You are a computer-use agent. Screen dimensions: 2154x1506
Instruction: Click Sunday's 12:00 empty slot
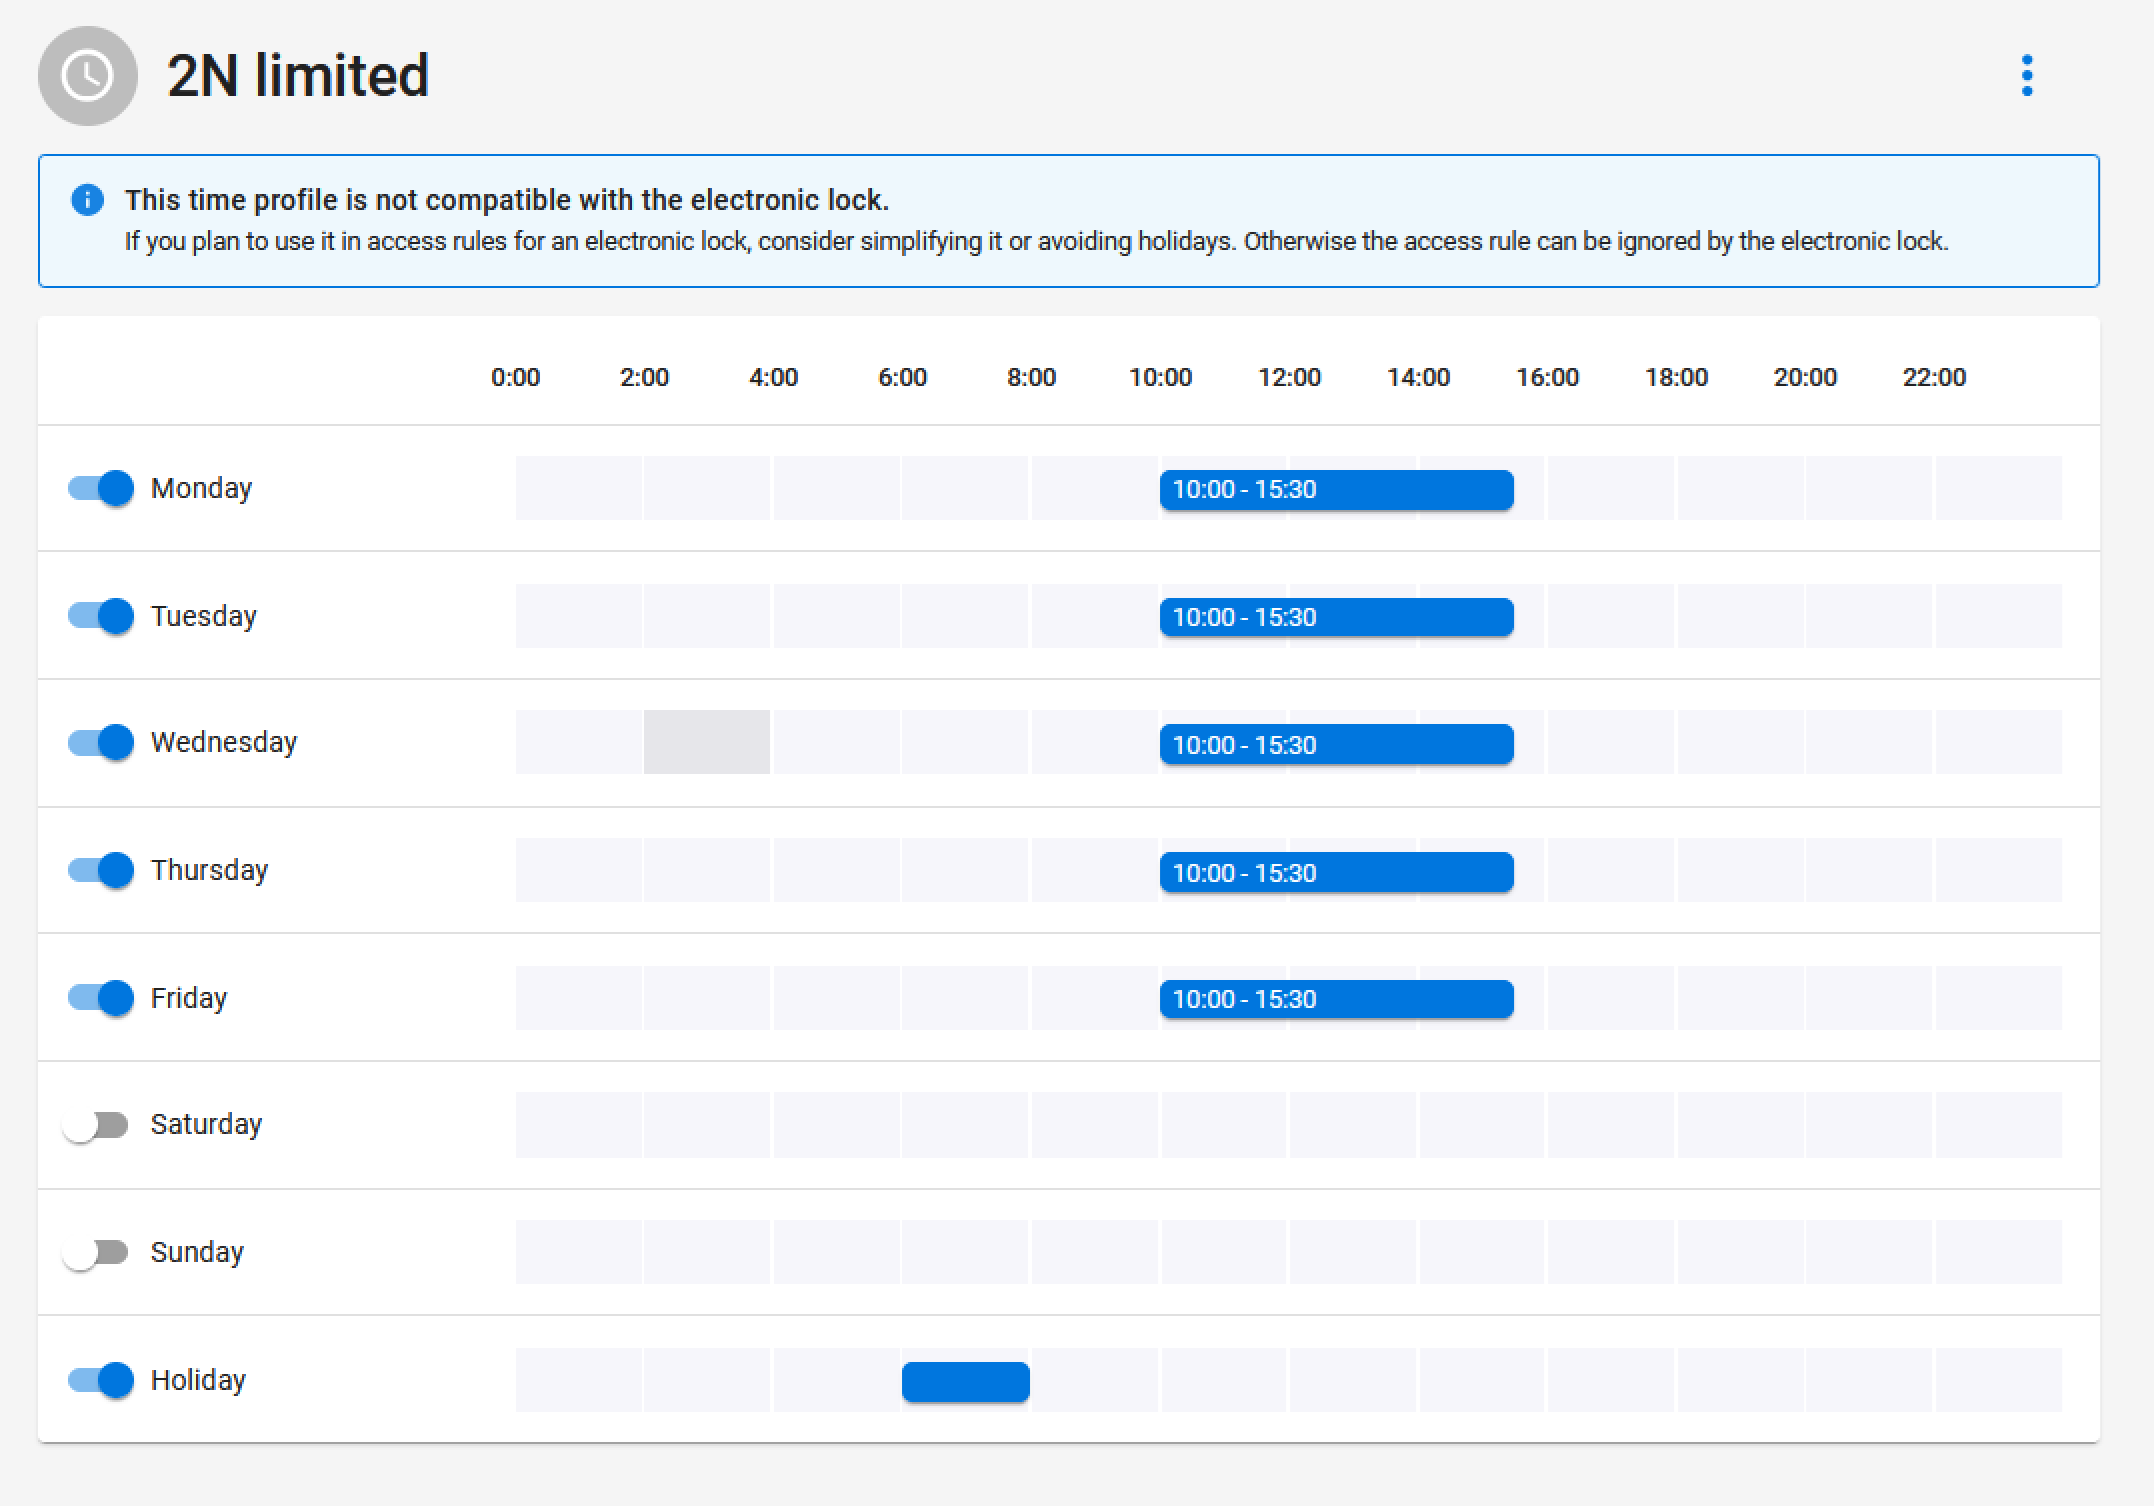click(x=1353, y=1252)
